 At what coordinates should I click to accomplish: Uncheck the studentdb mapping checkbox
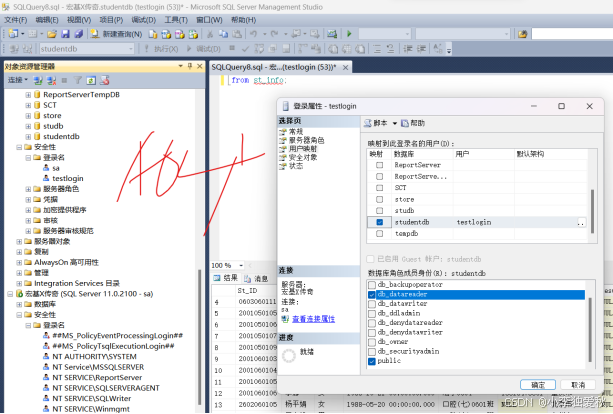[x=379, y=222]
